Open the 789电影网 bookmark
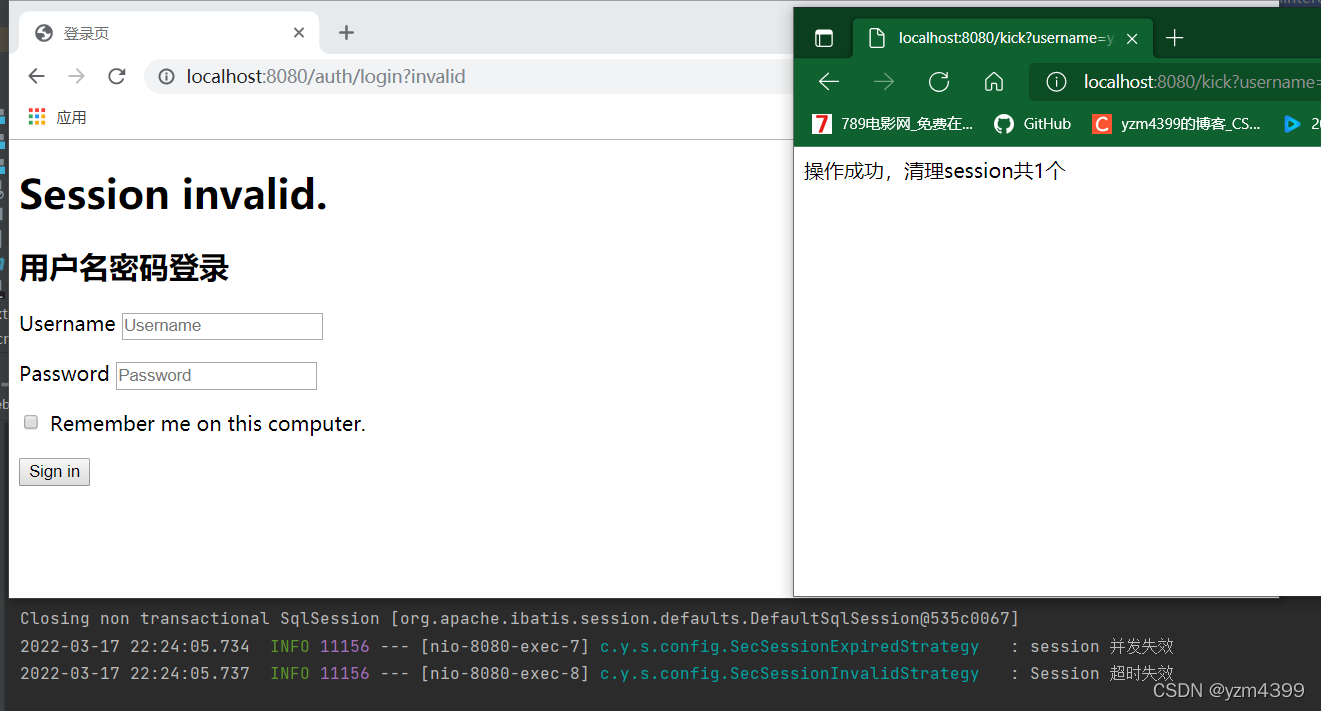This screenshot has height=711, width=1321. (x=893, y=124)
